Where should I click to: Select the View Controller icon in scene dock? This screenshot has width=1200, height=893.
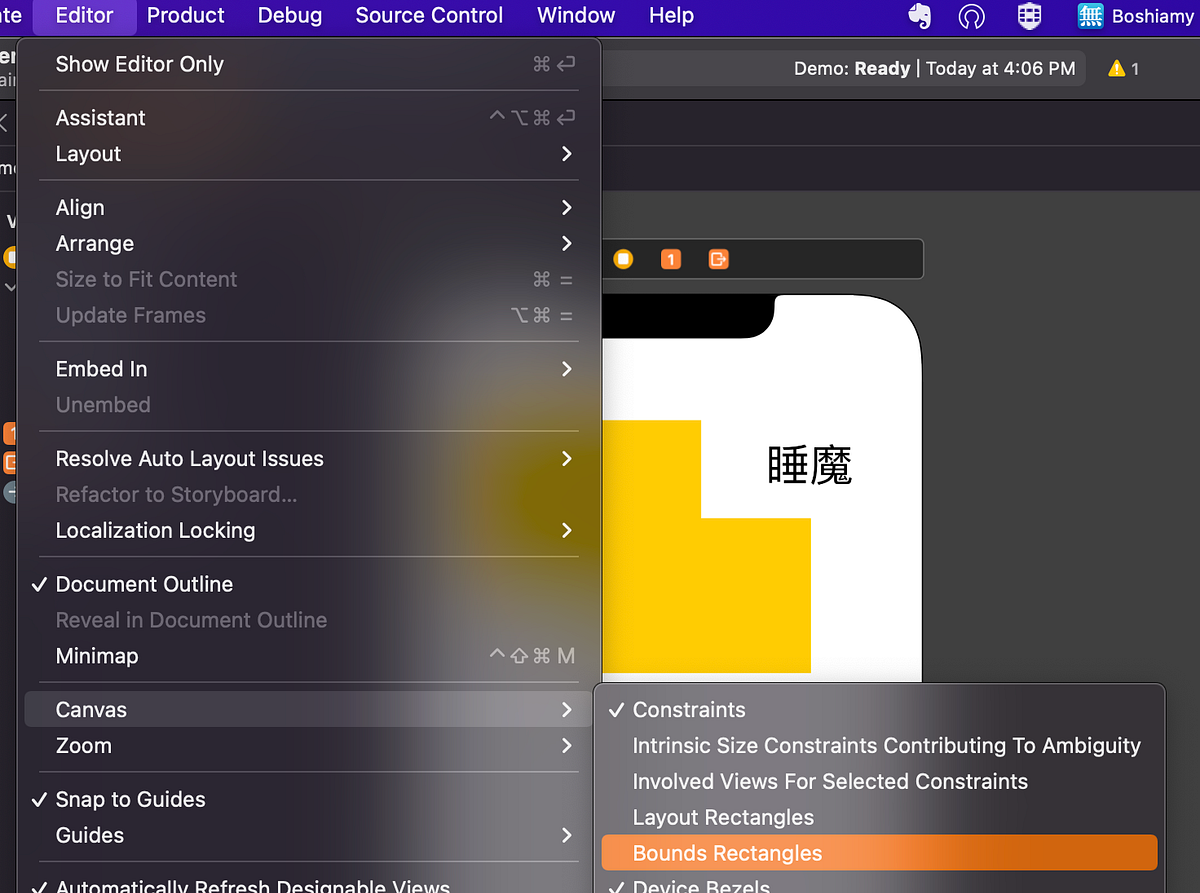pyautogui.click(x=624, y=259)
